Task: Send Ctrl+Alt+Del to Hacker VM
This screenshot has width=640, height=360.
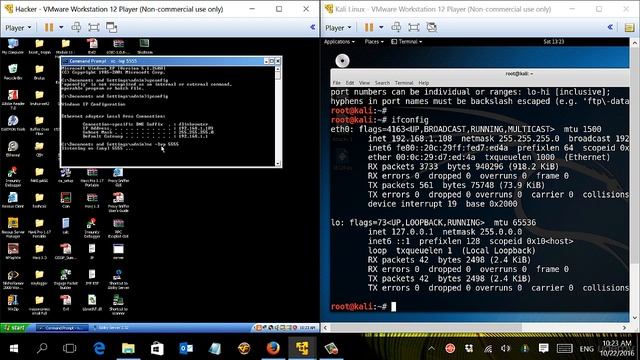Action: tap(76, 27)
